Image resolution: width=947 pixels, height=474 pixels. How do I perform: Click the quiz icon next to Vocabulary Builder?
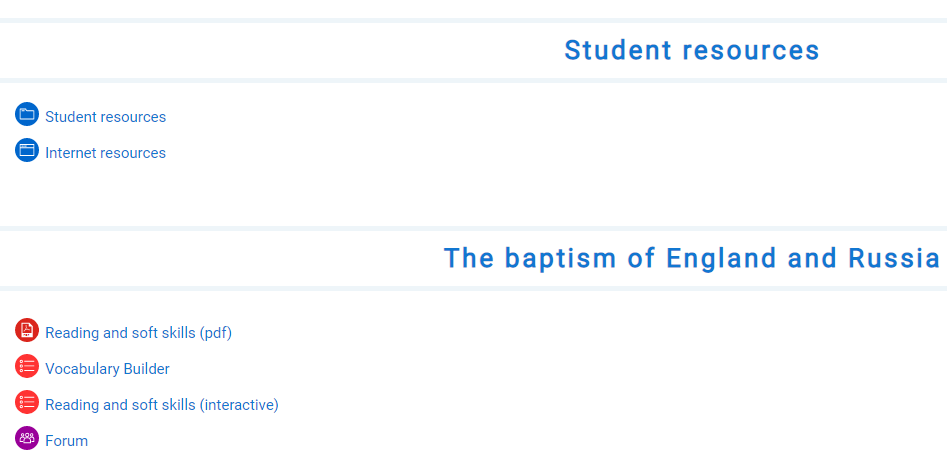click(x=27, y=367)
